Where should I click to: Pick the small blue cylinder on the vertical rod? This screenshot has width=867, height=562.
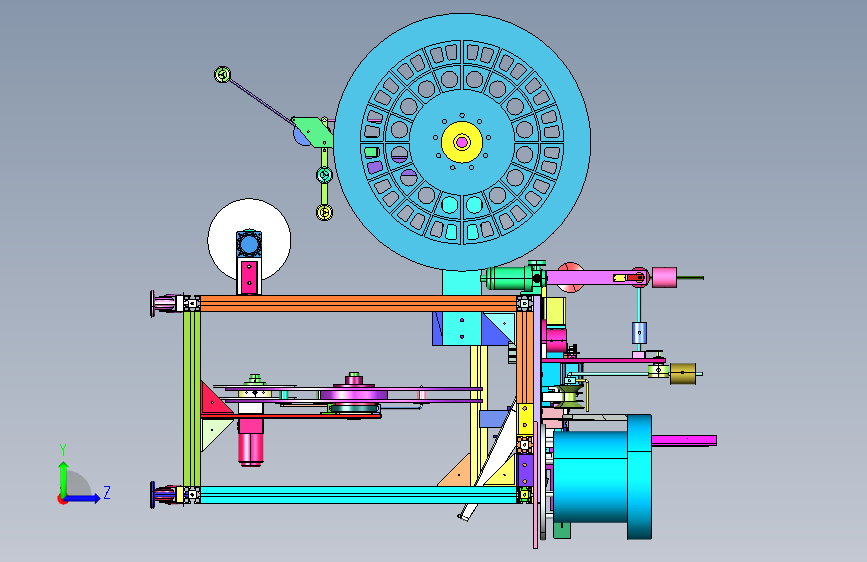point(639,334)
